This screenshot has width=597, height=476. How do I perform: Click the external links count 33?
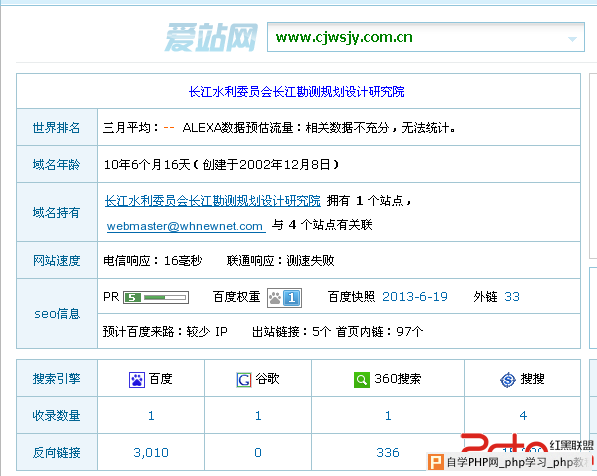[x=512, y=297]
